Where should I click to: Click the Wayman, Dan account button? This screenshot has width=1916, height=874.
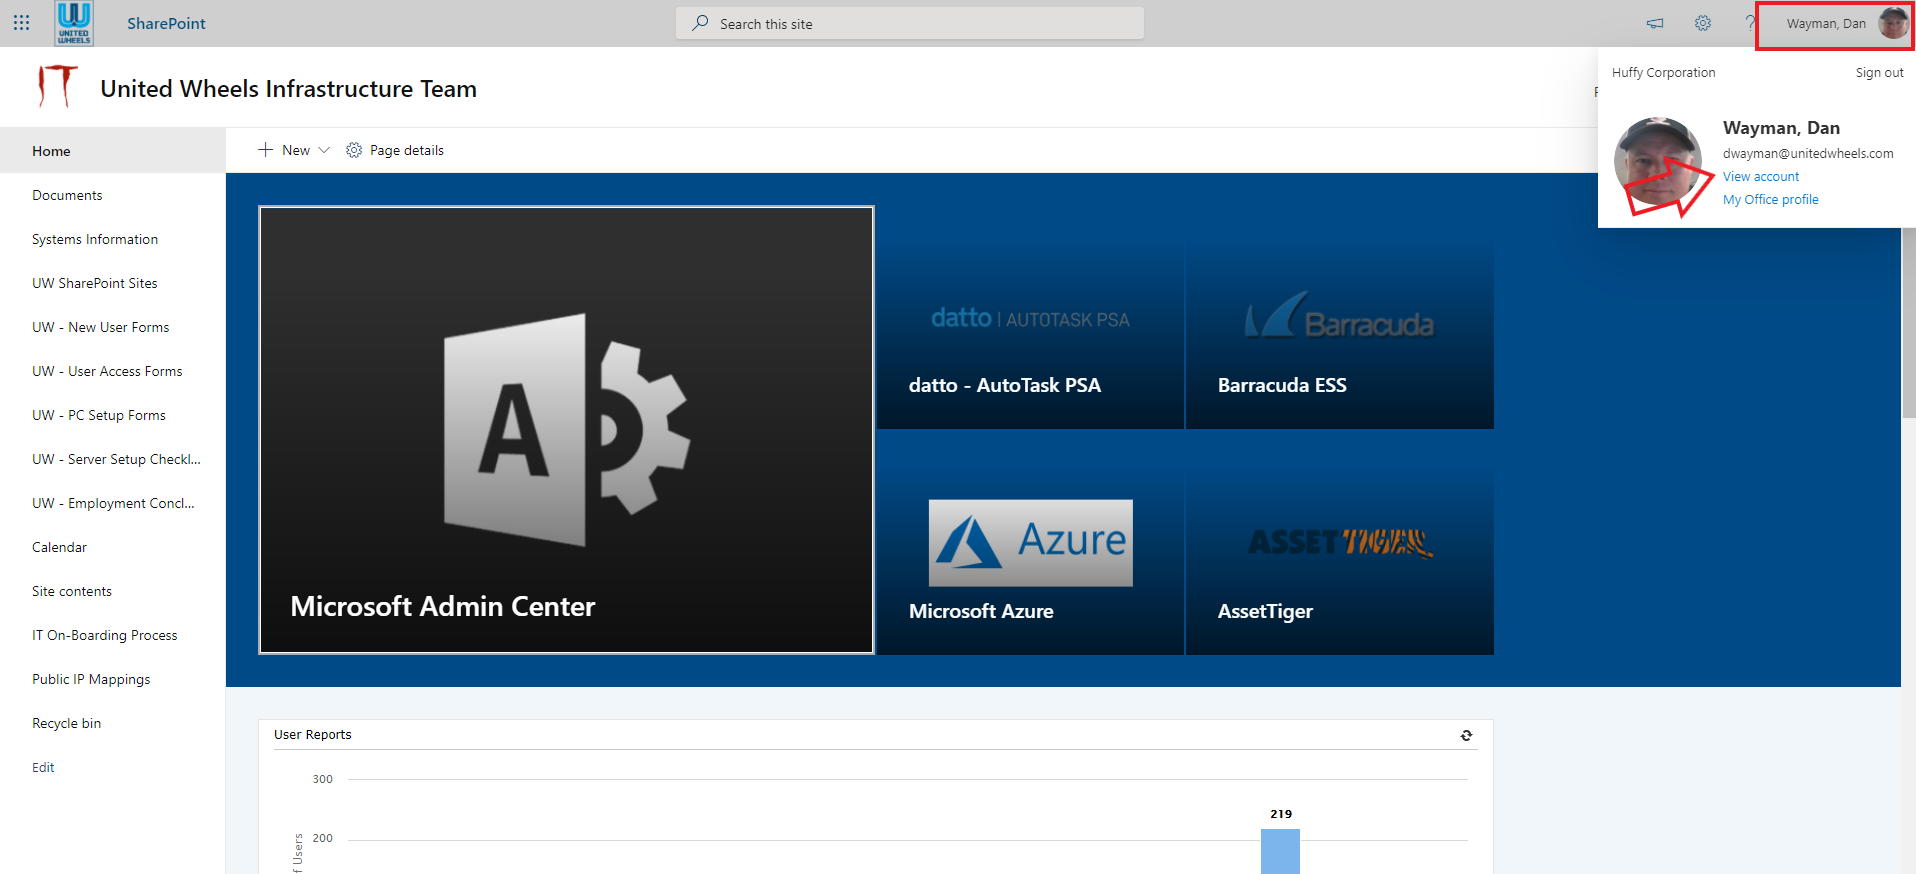coord(1835,24)
